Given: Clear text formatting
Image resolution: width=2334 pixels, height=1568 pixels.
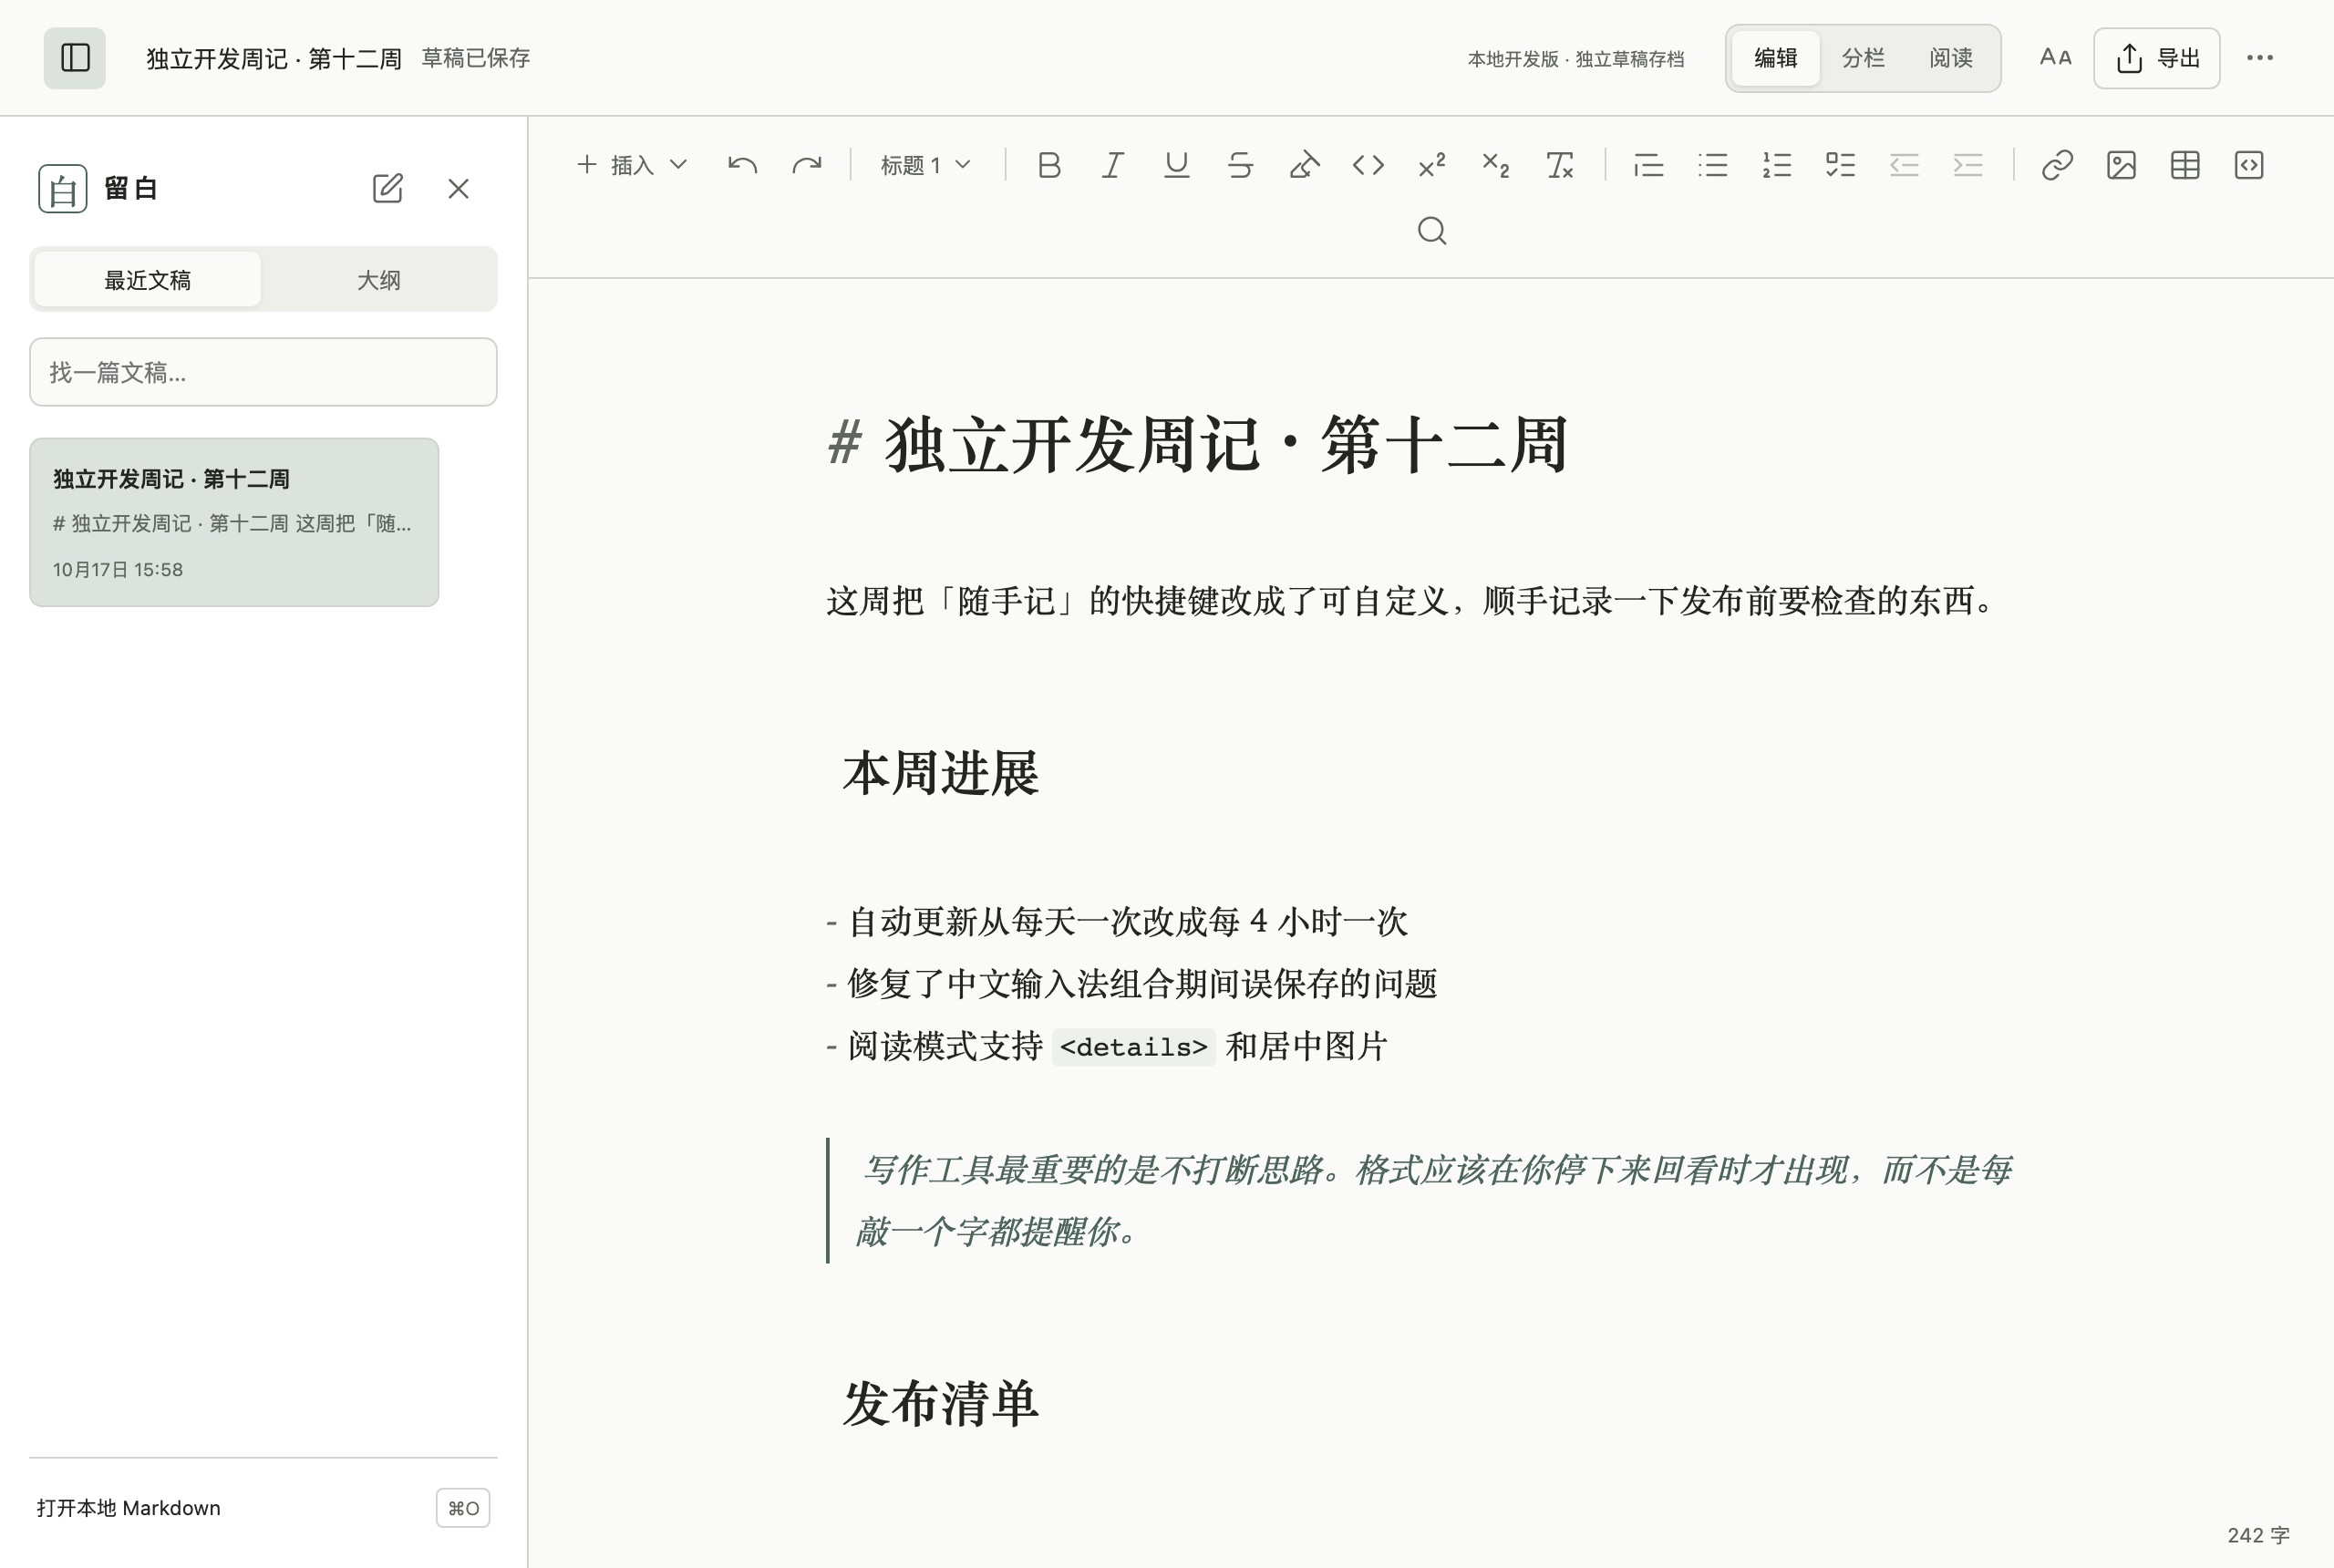Looking at the screenshot, I should 1560,165.
